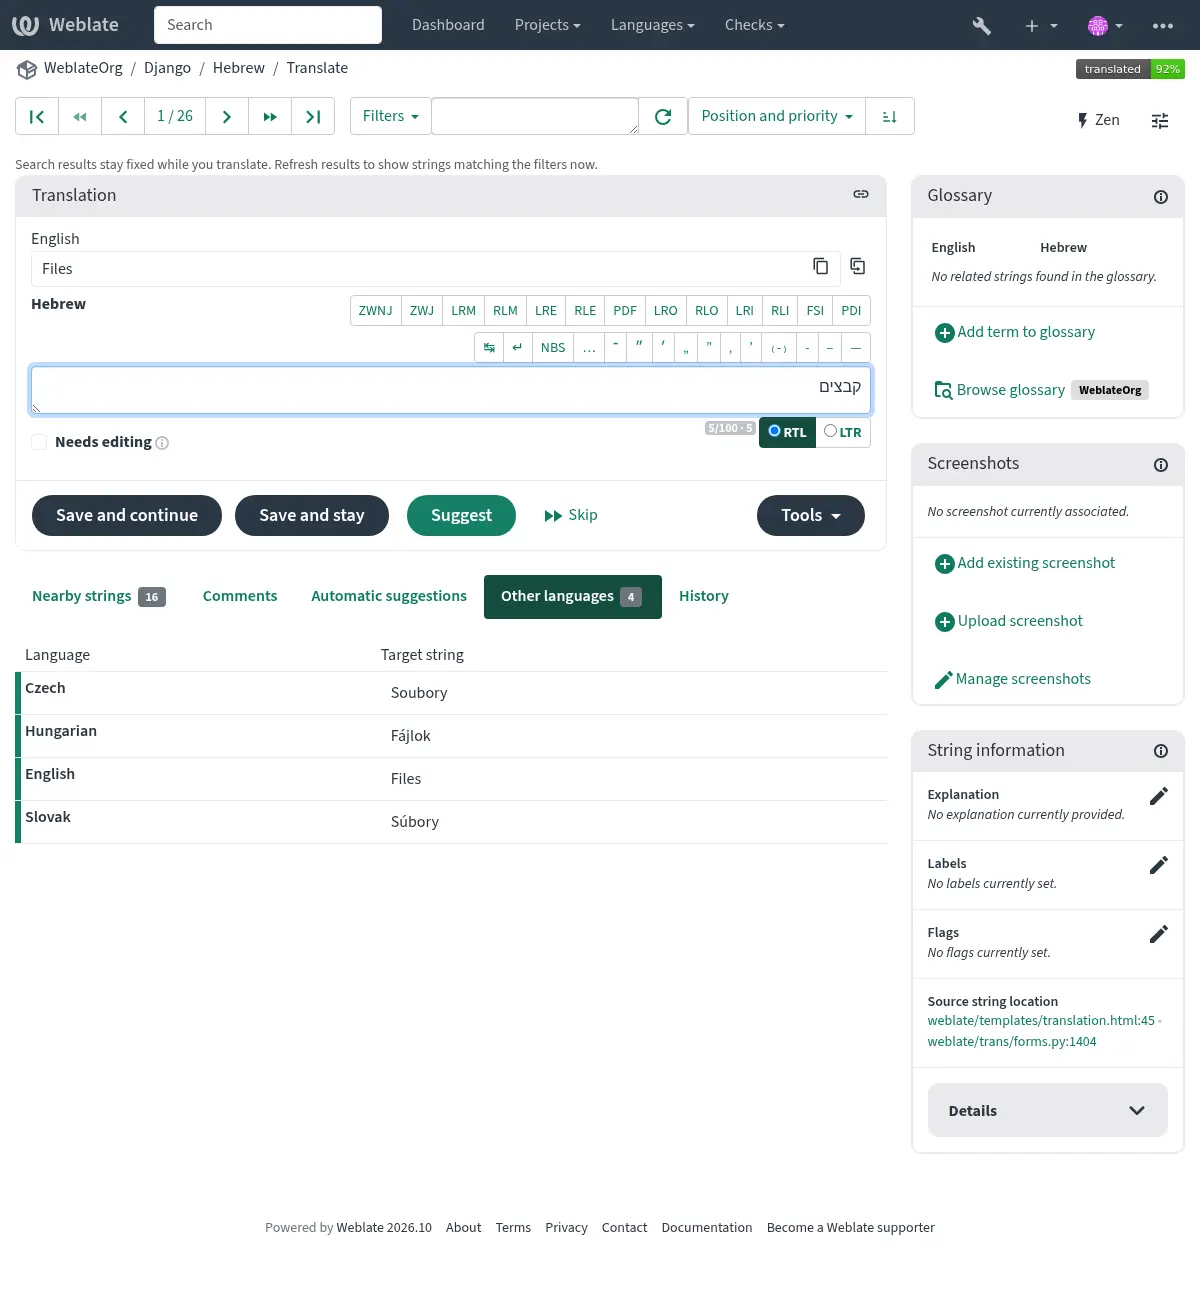Clone source text into translation
The width and height of the screenshot is (1200, 1298).
858,266
